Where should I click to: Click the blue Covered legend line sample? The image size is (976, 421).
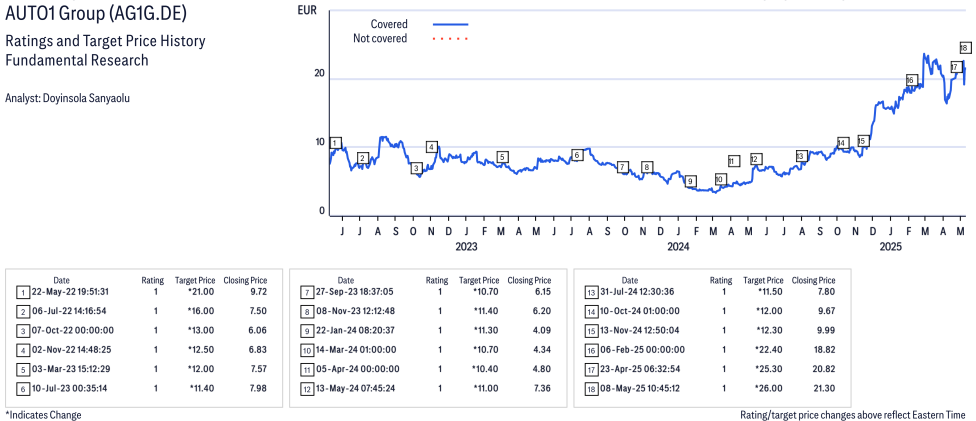(x=450, y=24)
